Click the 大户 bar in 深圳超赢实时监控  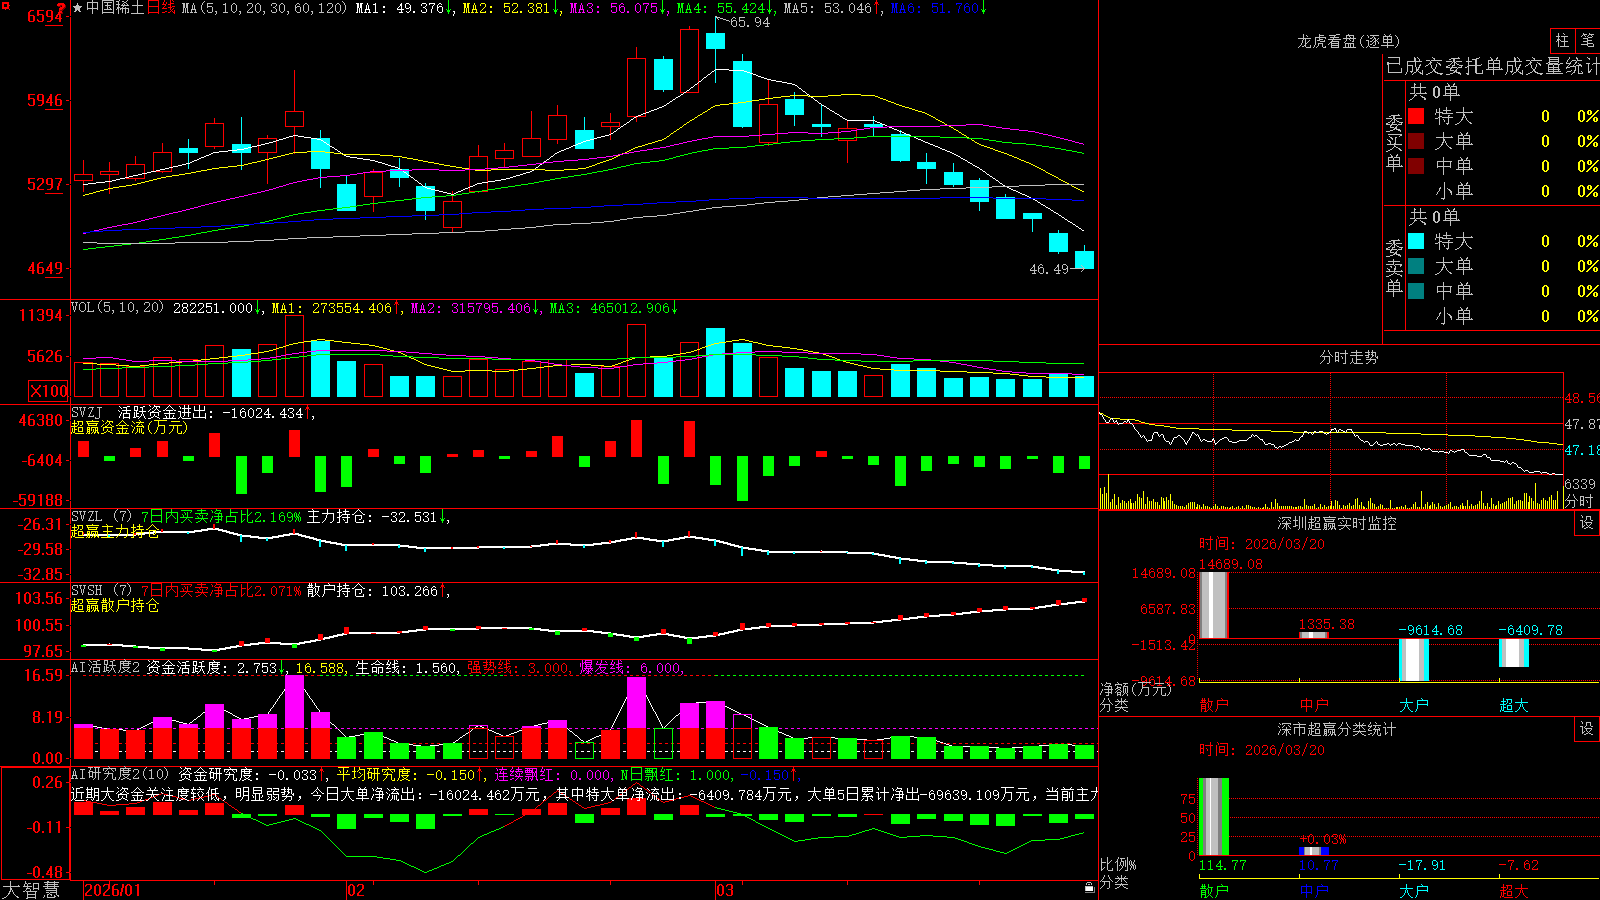1414,660
